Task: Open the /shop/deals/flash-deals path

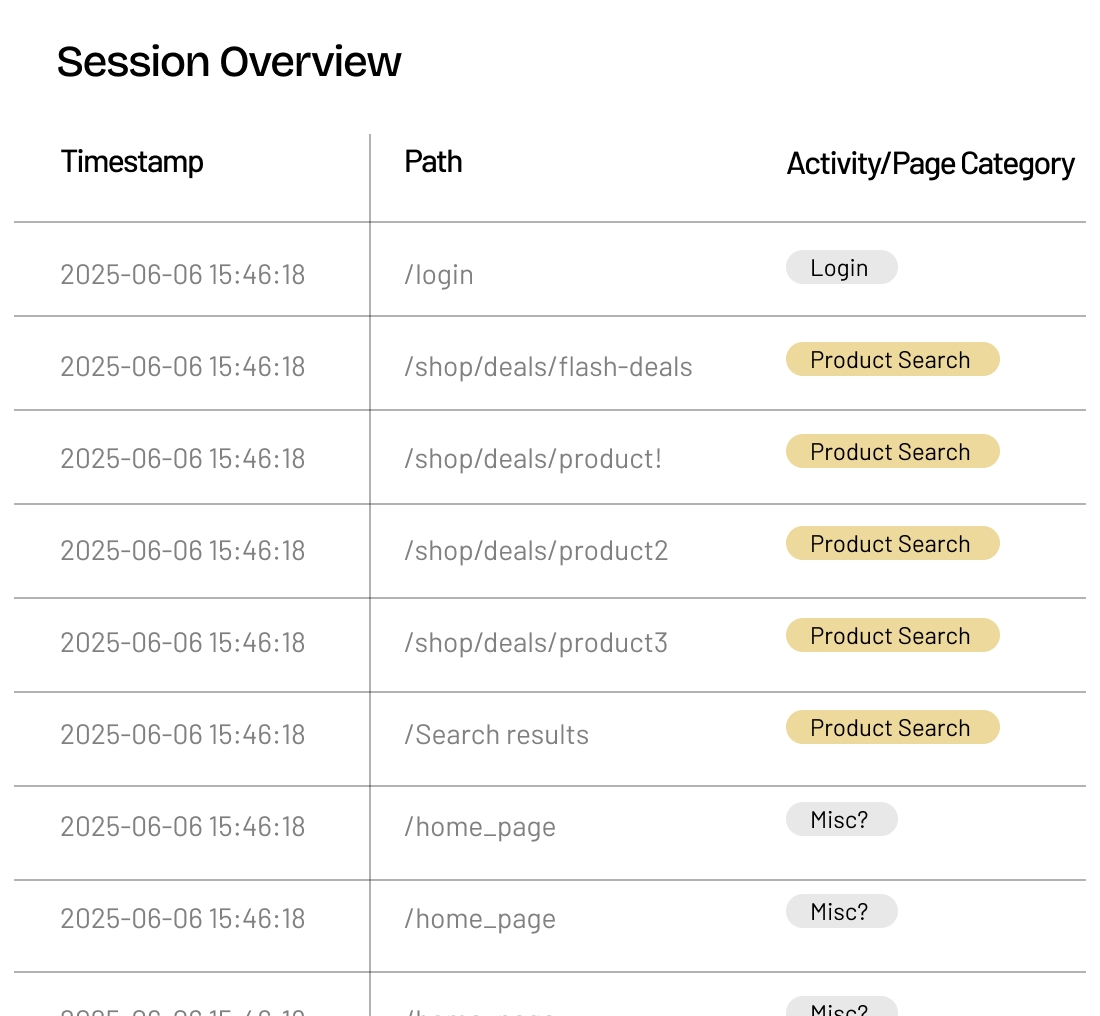Action: (548, 367)
